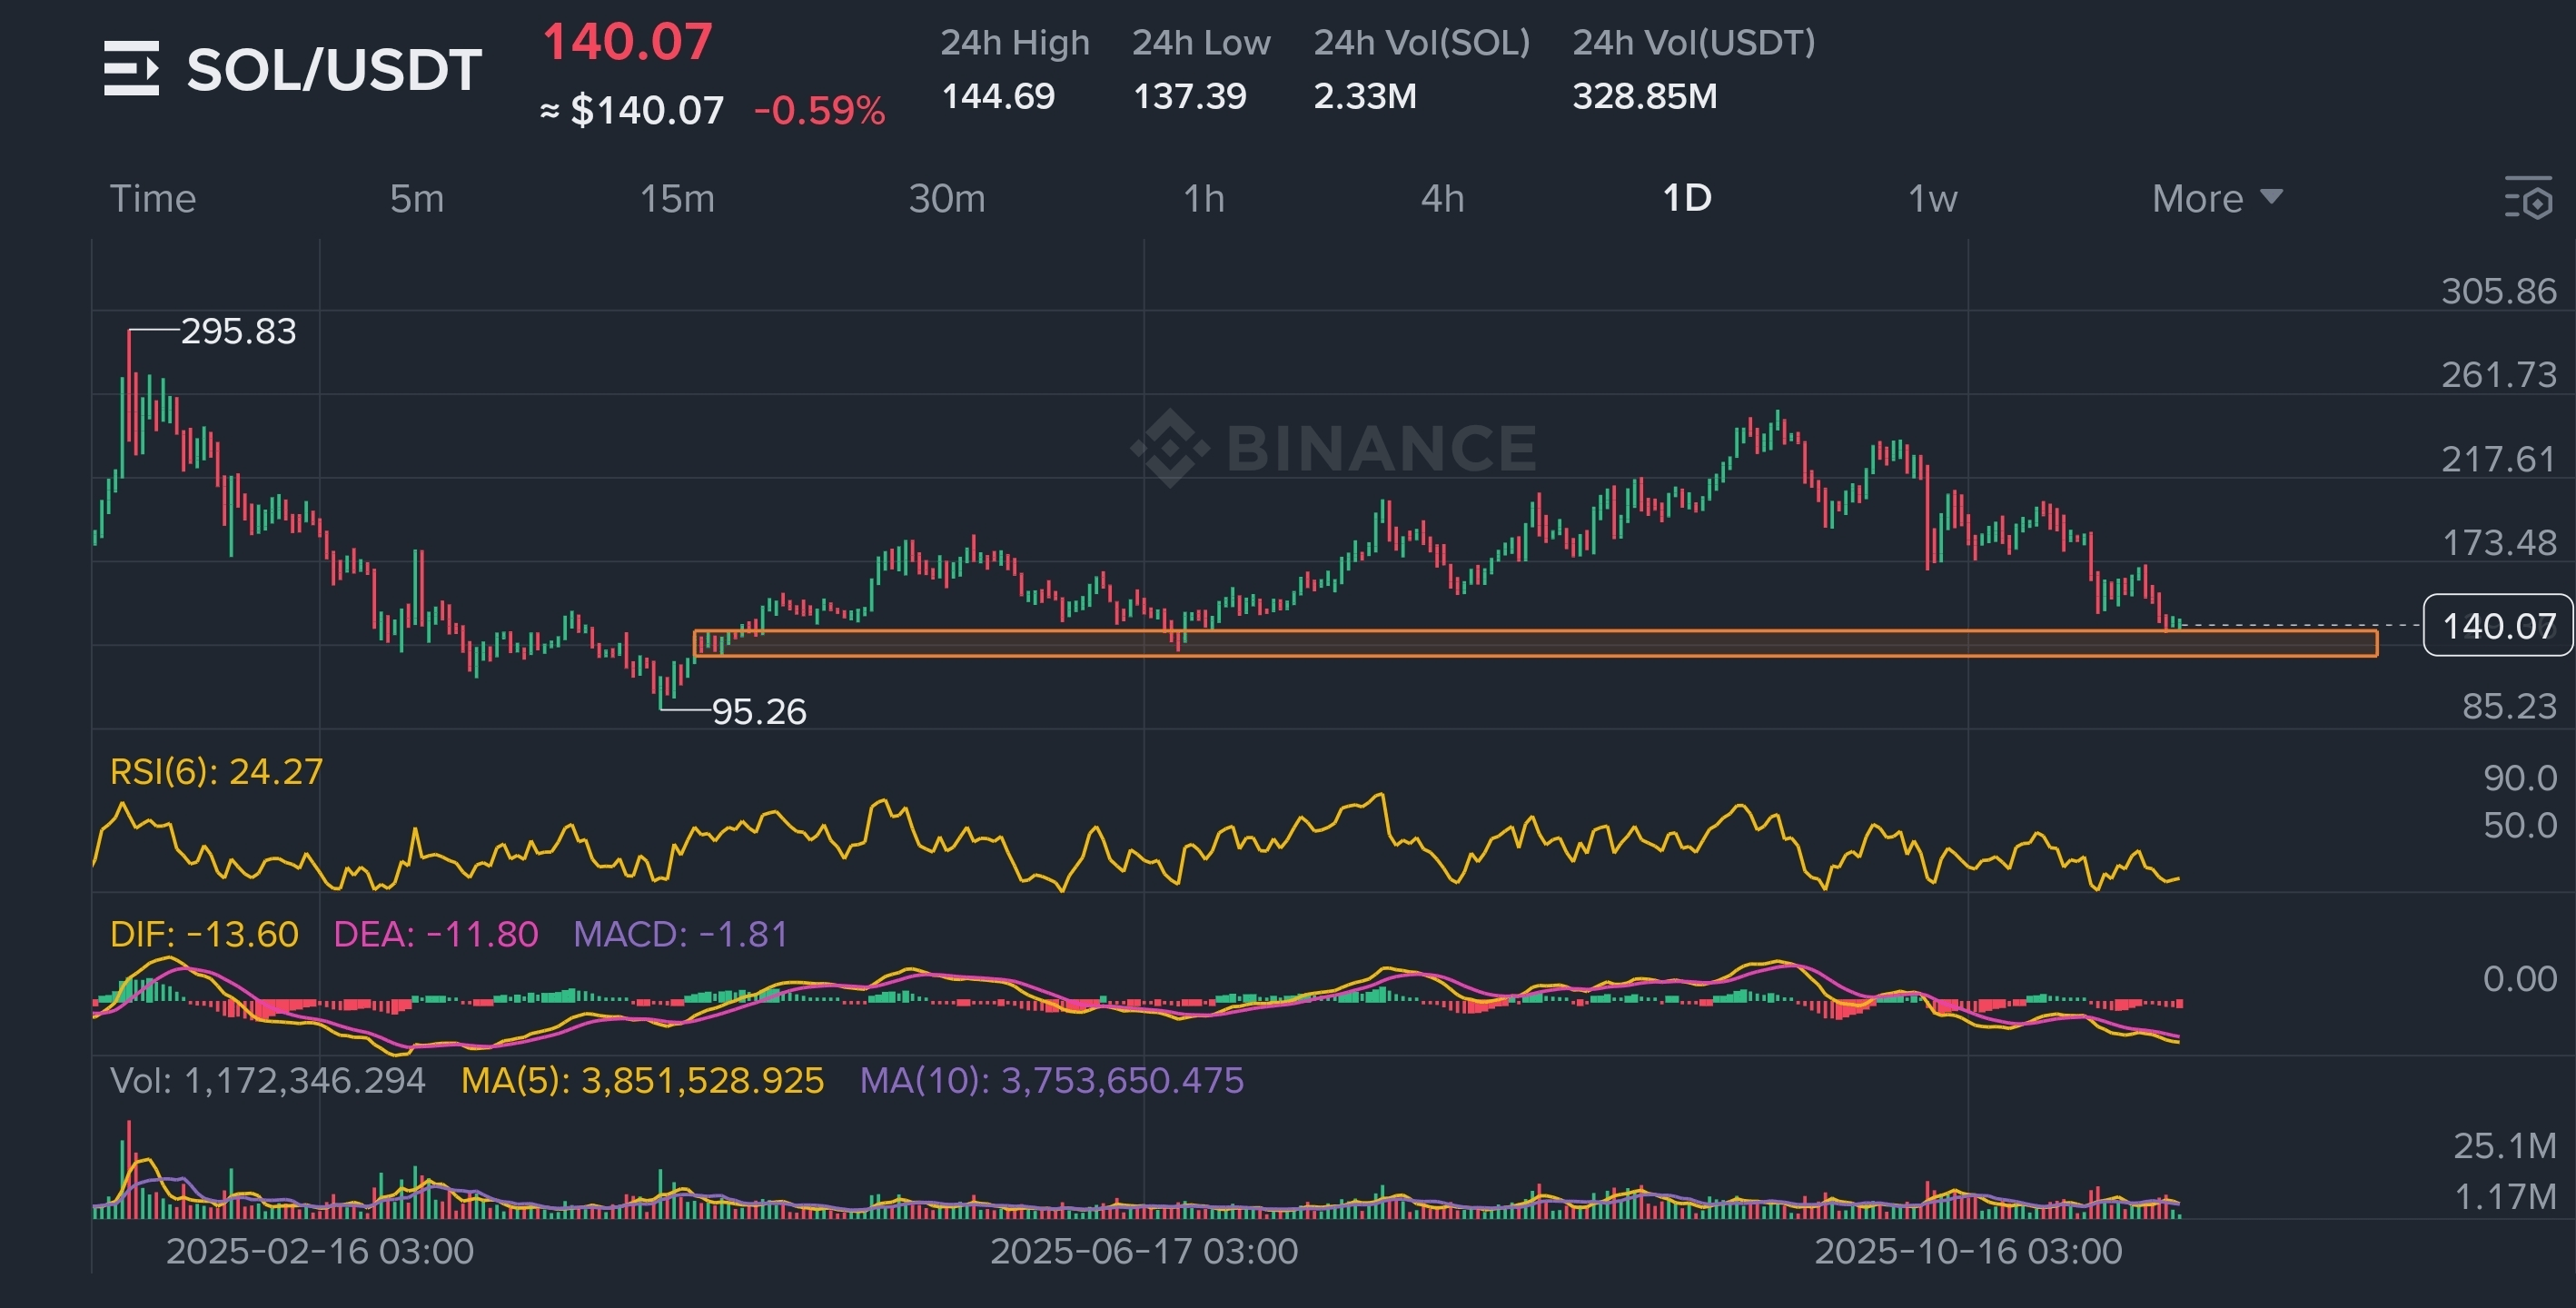
Task: Click the RSI(6) indicator label
Action: [x=216, y=771]
